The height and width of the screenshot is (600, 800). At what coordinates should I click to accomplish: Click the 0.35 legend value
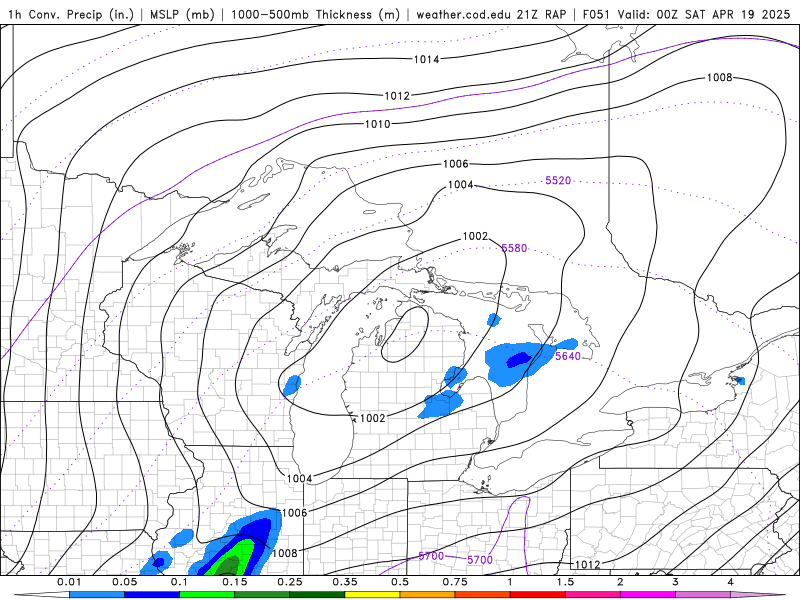[345, 582]
